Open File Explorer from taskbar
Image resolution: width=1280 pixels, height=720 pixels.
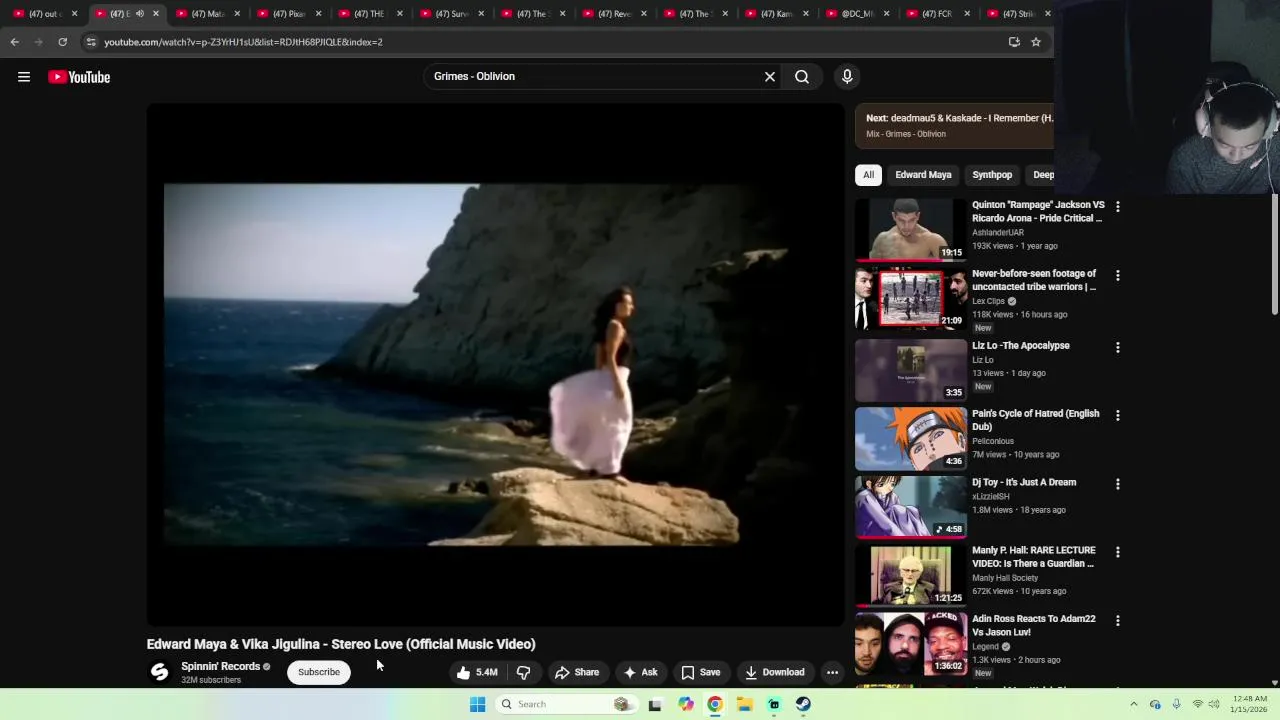(x=744, y=704)
